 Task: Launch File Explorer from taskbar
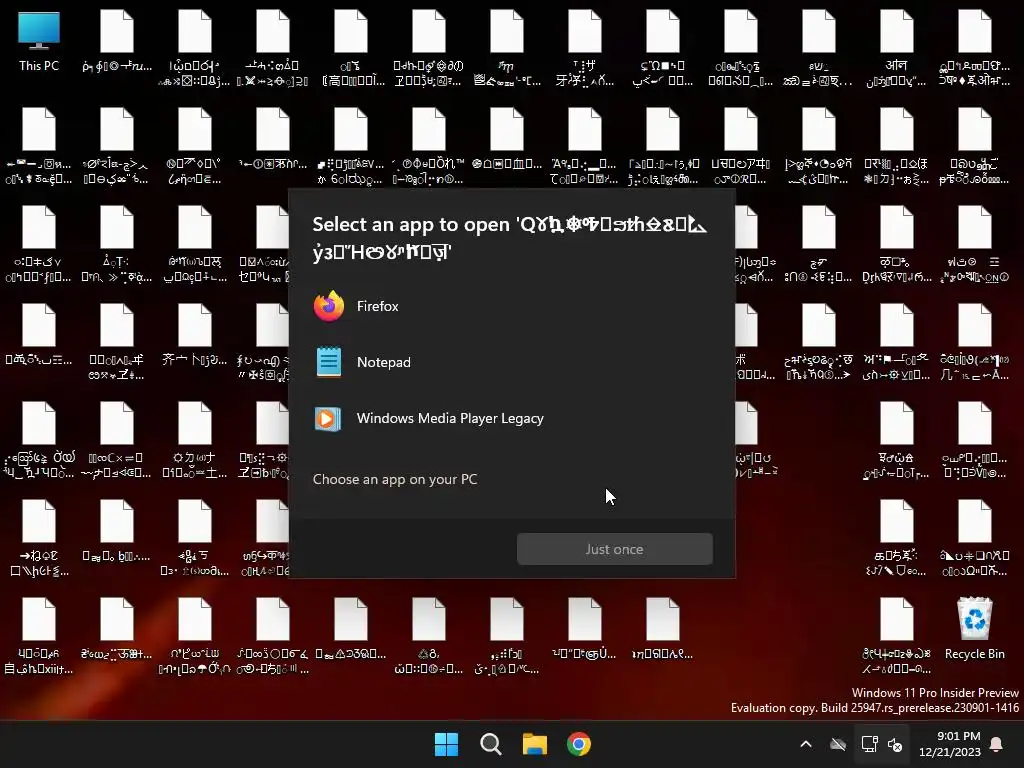[x=535, y=744]
